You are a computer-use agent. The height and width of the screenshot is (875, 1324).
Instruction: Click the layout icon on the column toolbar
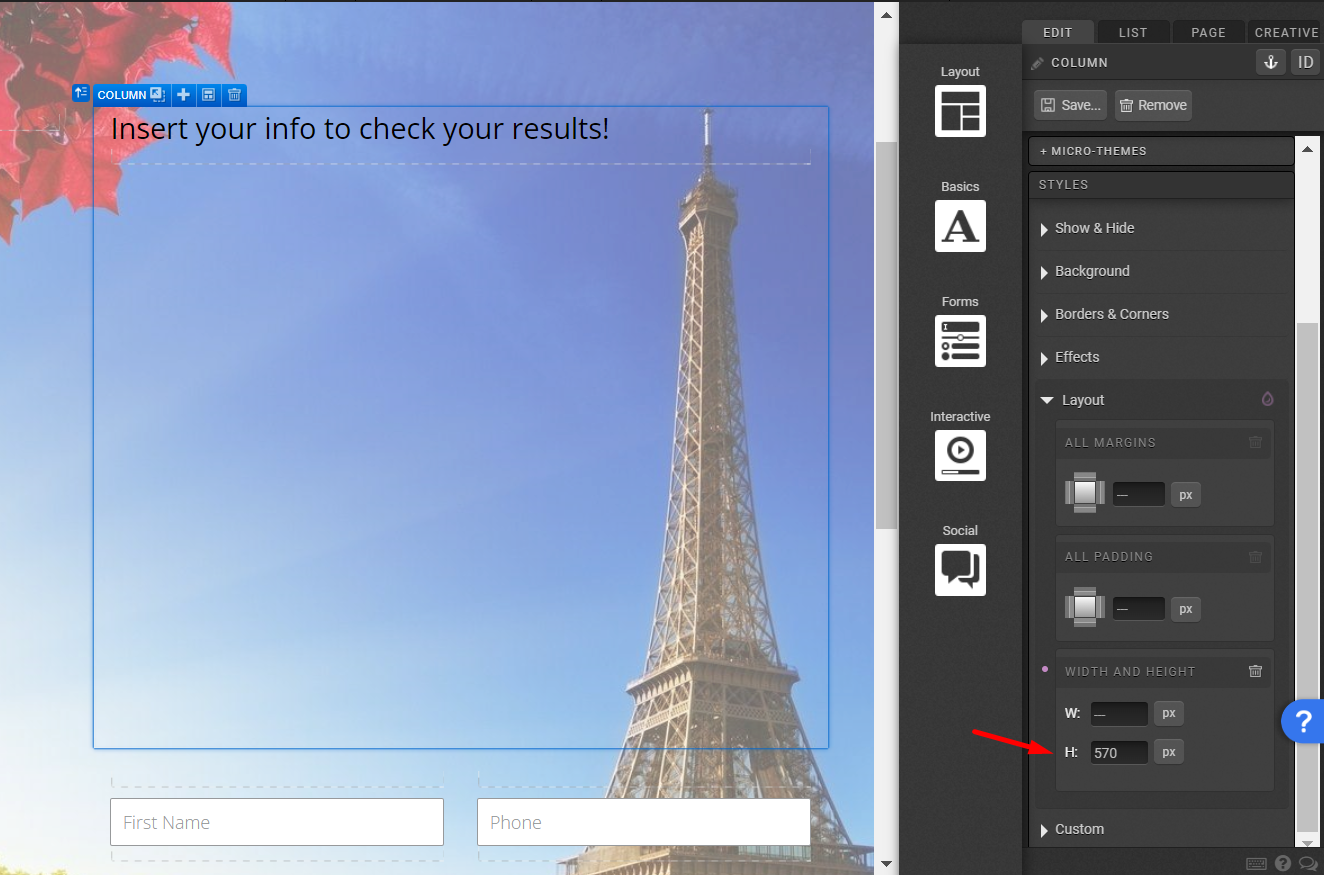208,95
